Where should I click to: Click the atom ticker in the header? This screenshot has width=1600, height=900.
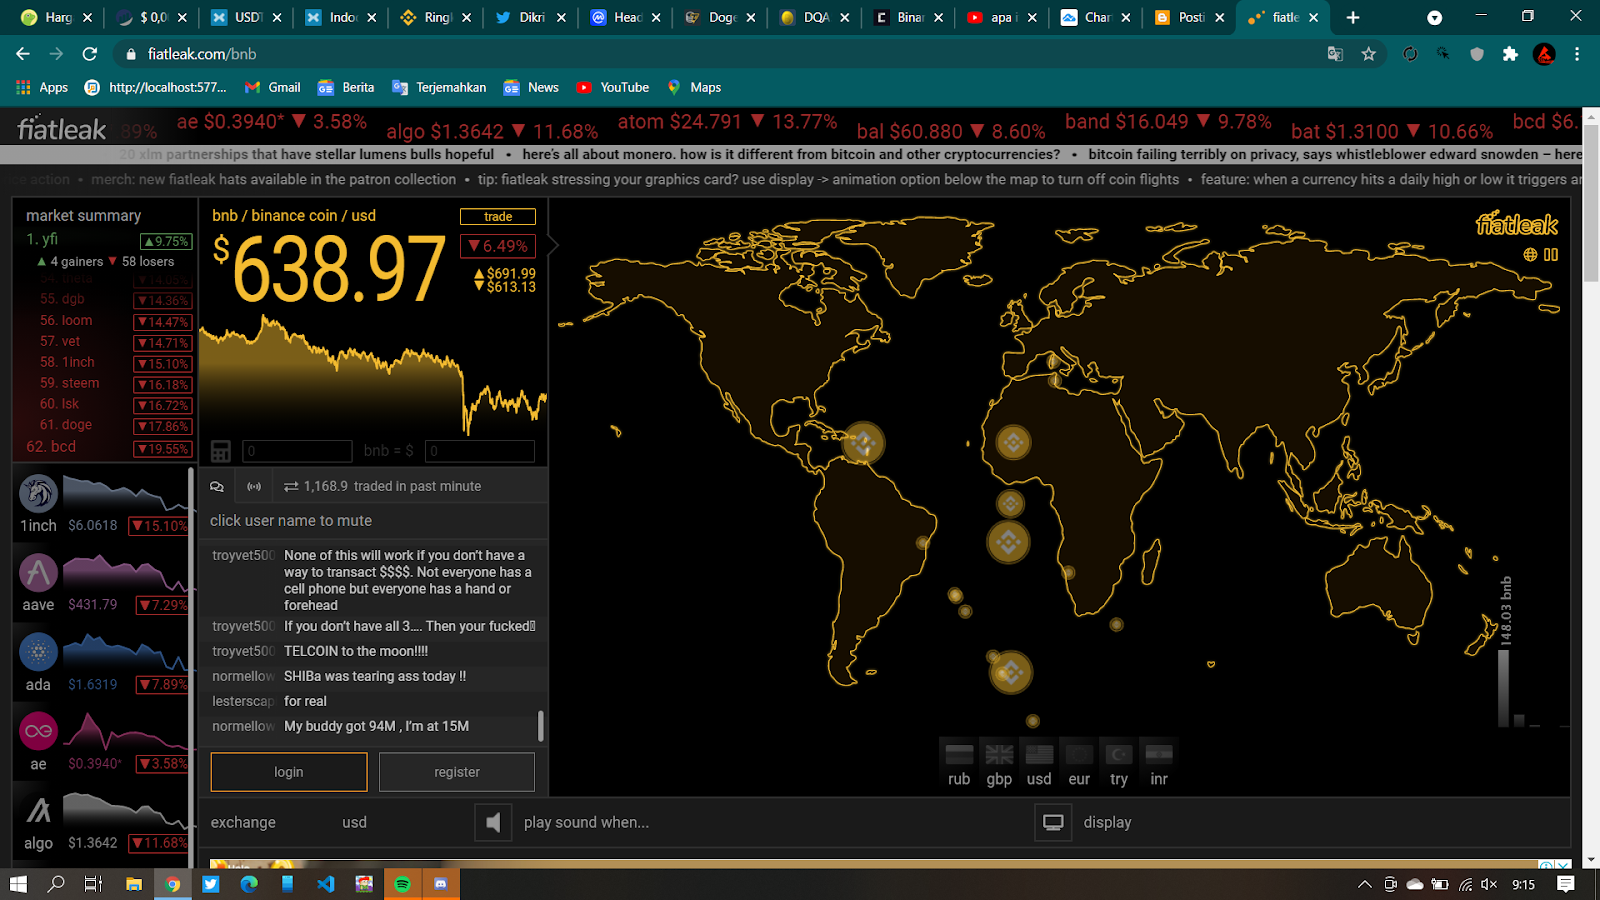pyautogui.click(x=727, y=122)
